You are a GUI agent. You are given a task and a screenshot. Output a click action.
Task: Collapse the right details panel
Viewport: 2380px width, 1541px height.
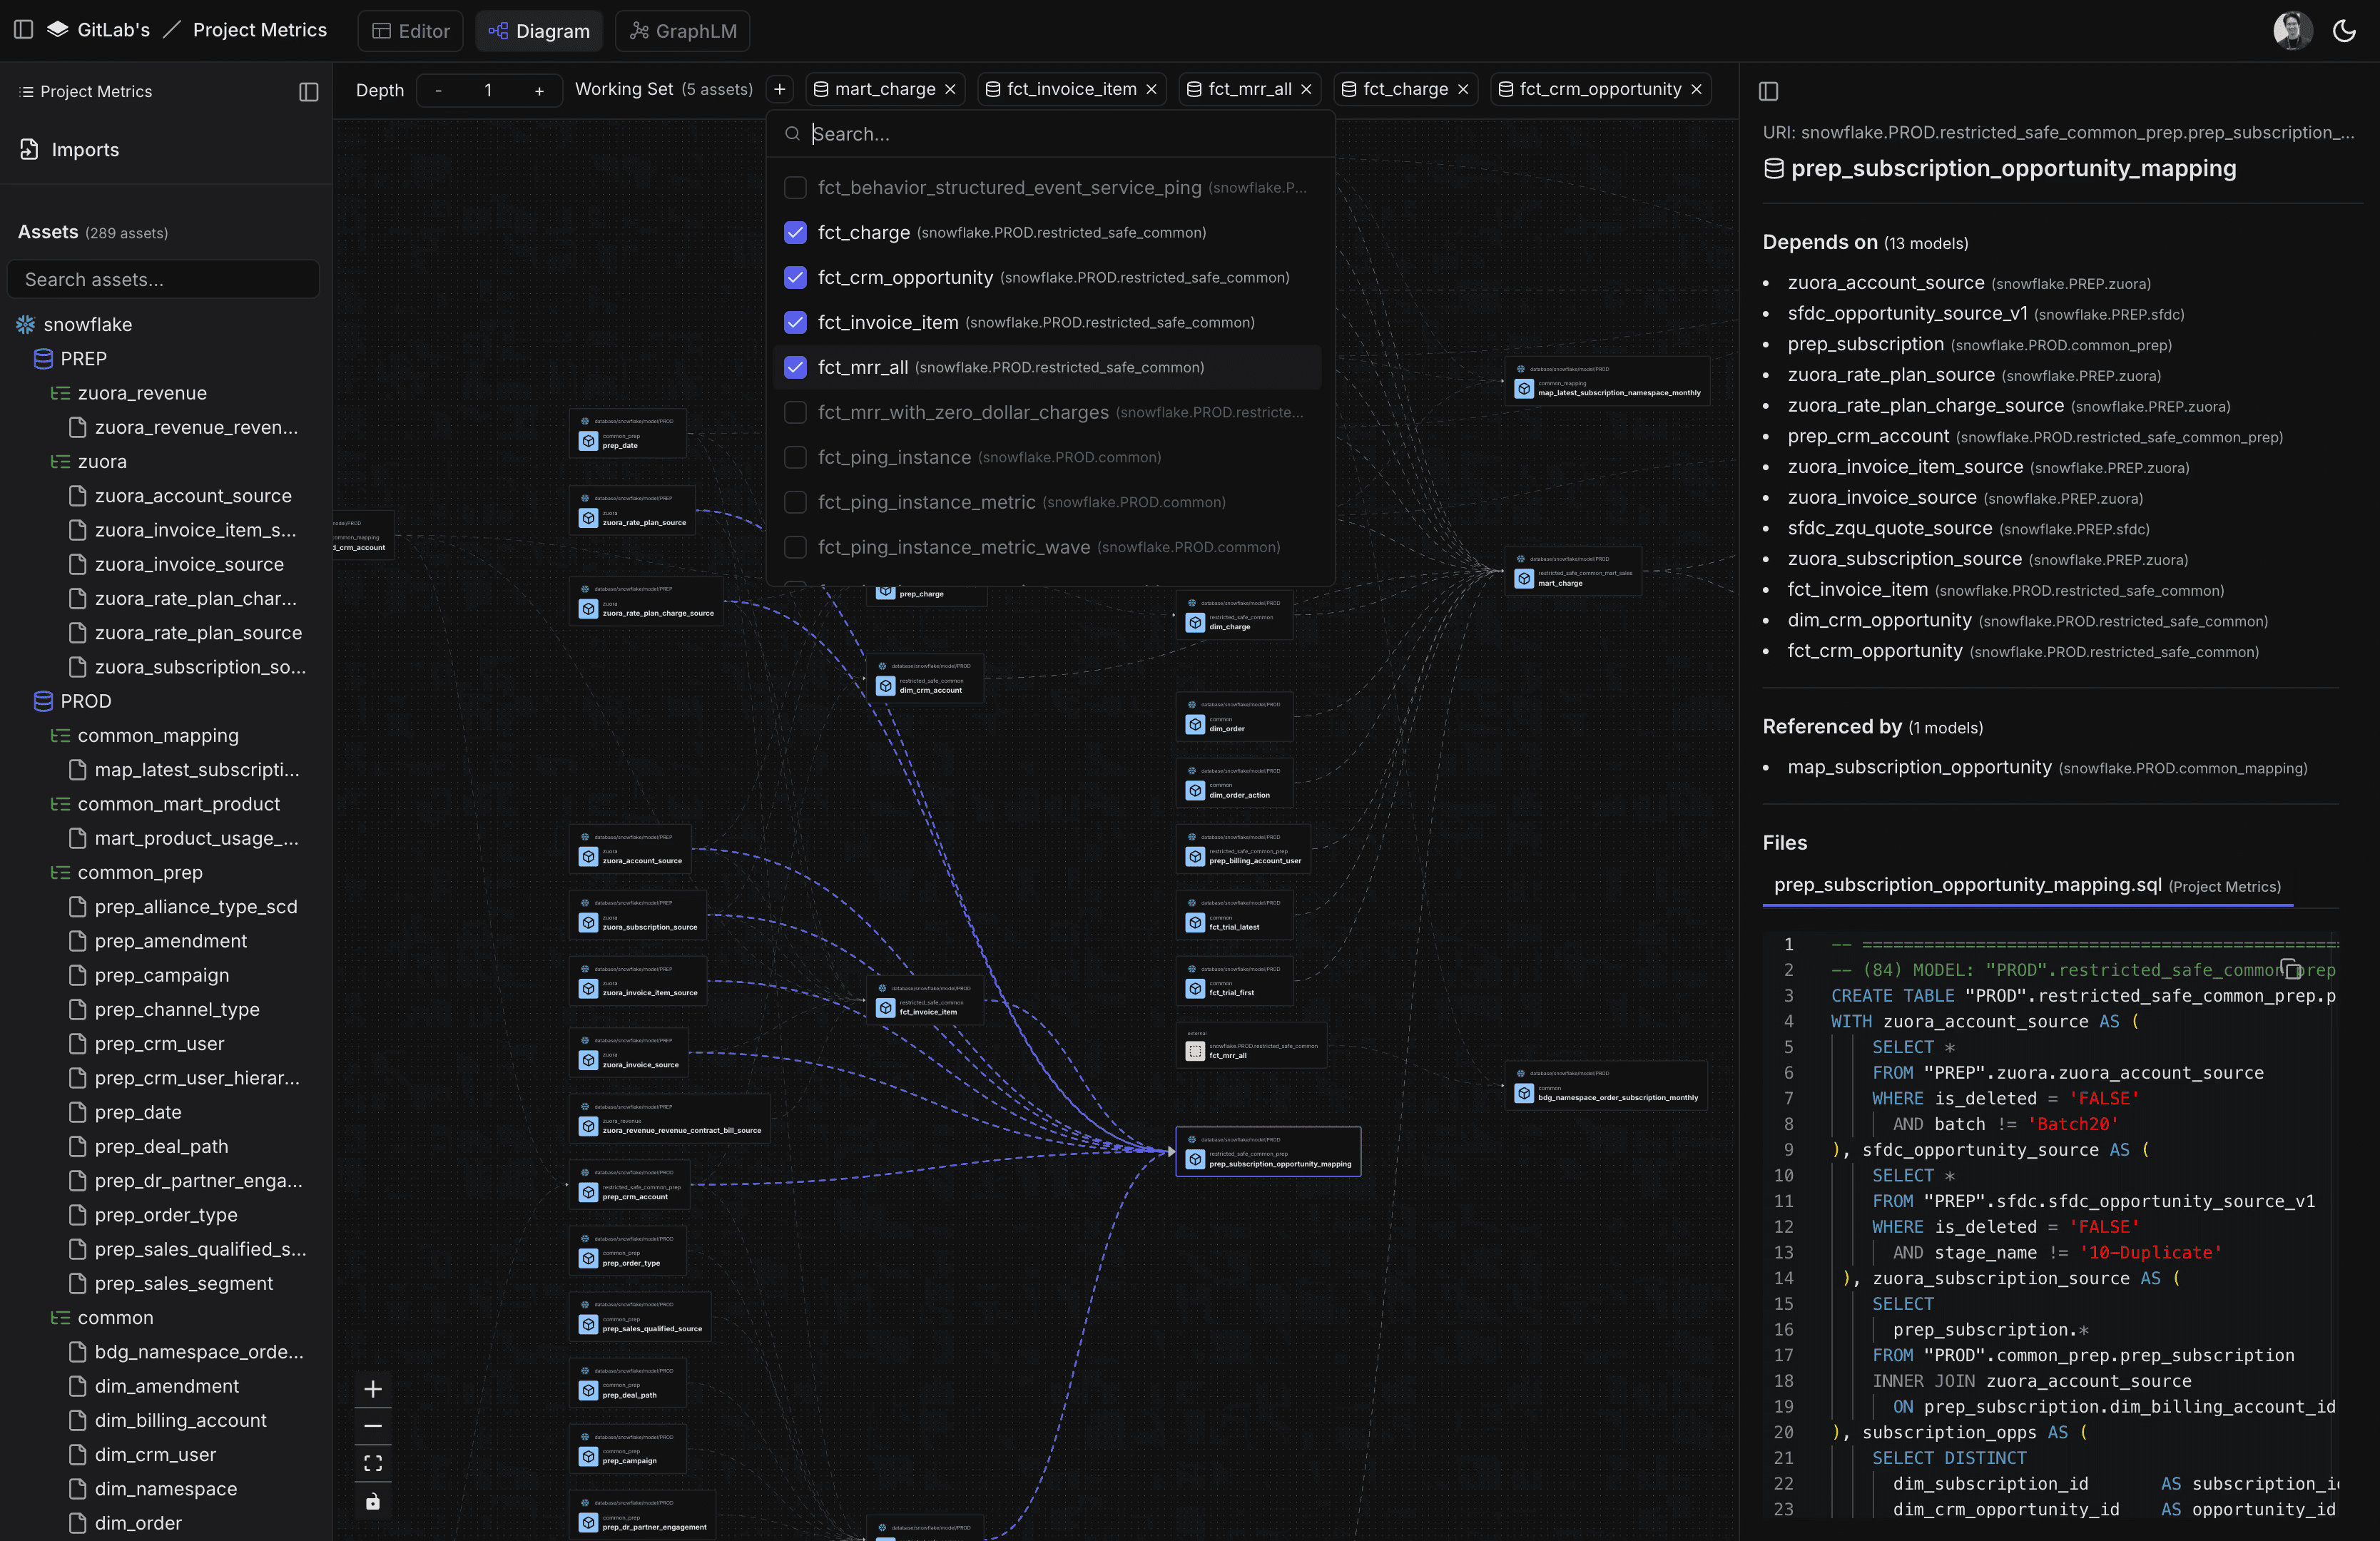1768,91
